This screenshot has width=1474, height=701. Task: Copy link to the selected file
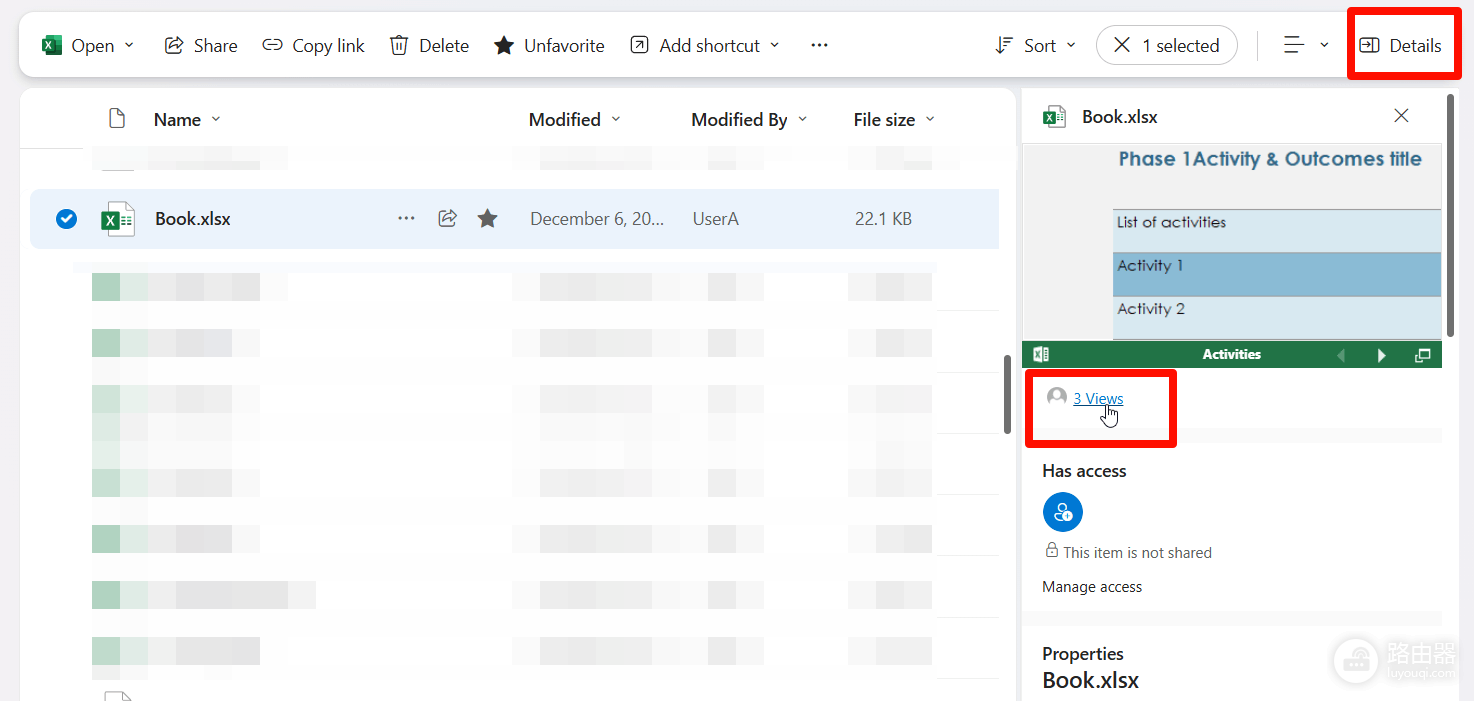[314, 46]
